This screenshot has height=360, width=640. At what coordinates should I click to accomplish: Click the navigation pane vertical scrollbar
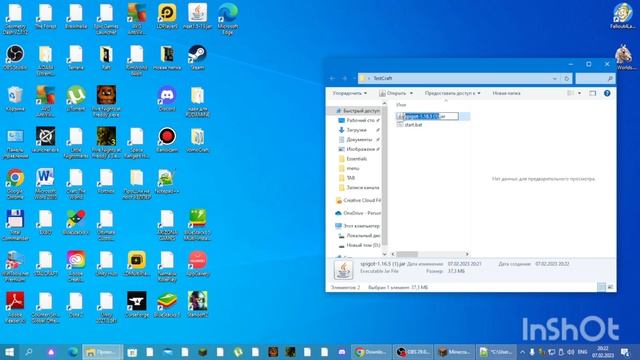pos(384,176)
